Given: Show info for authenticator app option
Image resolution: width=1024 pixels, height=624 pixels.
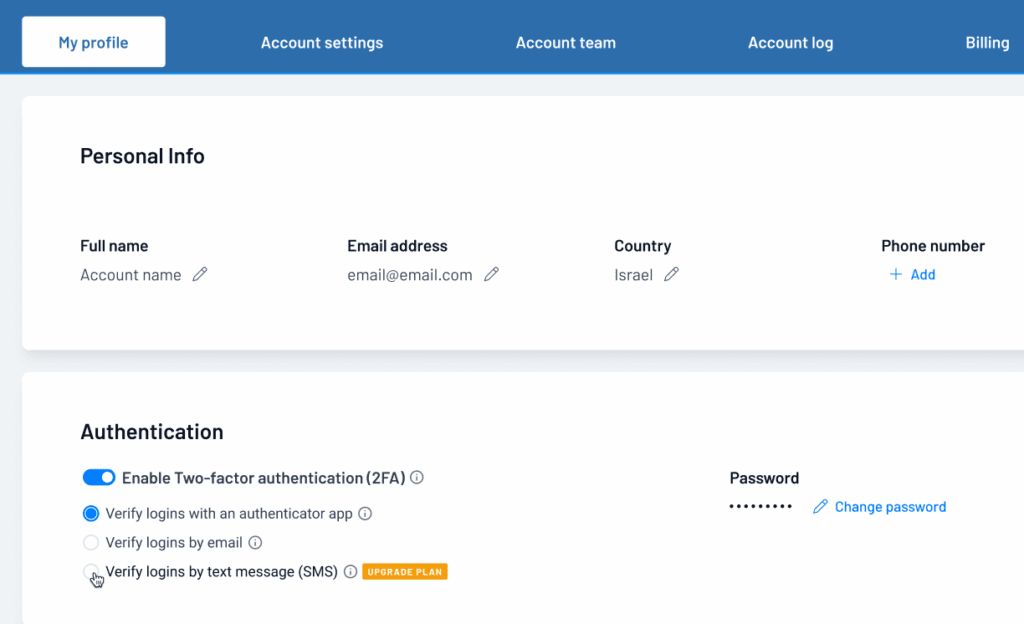Looking at the screenshot, I should point(365,514).
